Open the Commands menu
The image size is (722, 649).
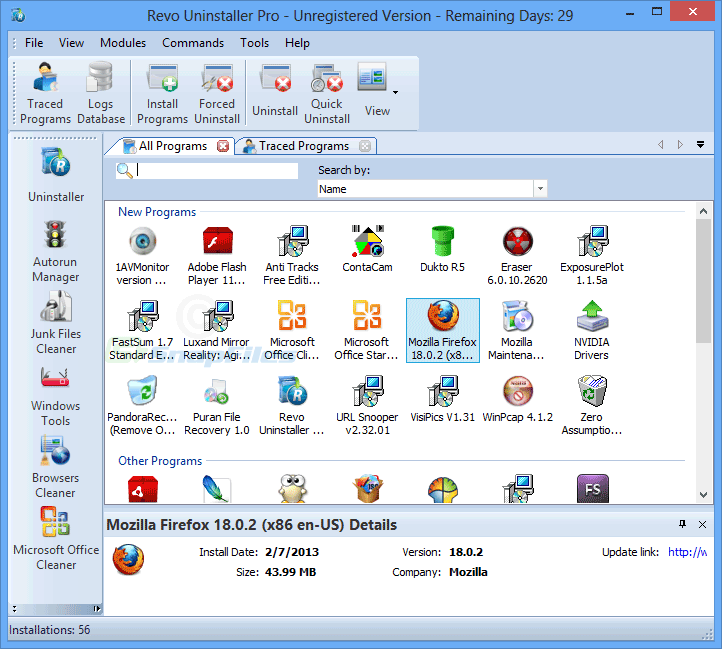click(x=193, y=43)
